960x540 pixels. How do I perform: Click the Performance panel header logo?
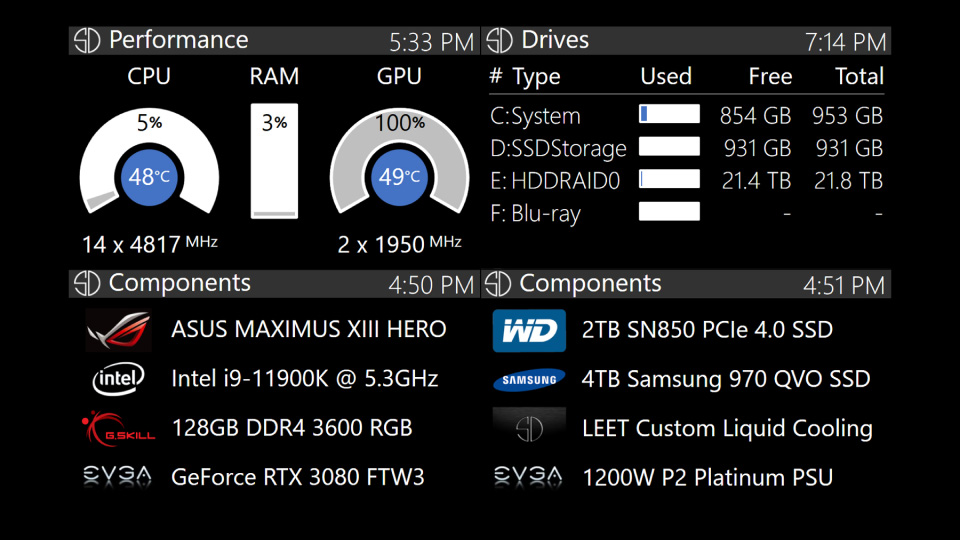pos(88,40)
